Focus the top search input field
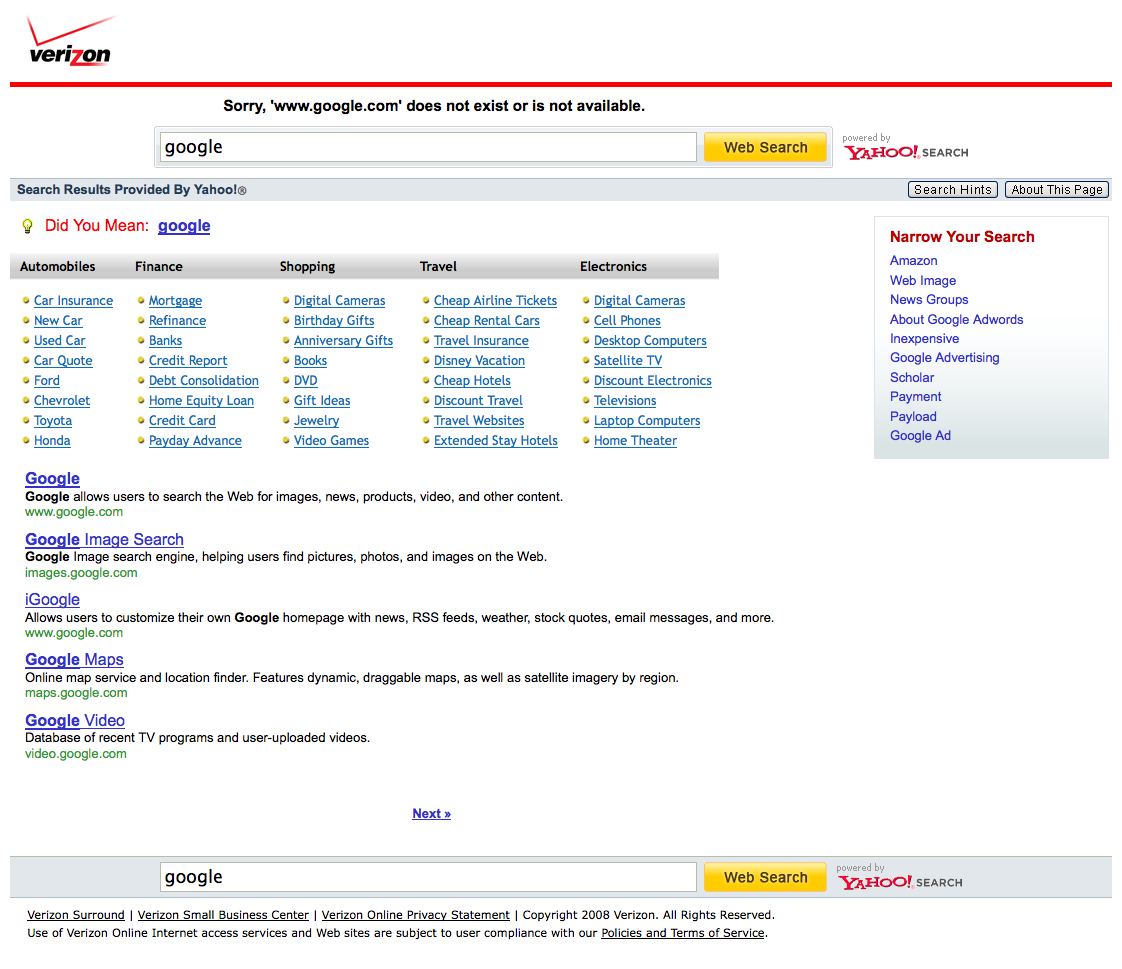The height and width of the screenshot is (969, 1122). (x=428, y=147)
